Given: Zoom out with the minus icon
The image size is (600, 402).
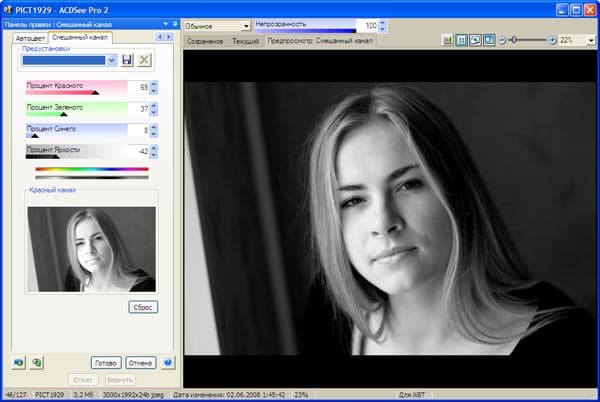Looking at the screenshot, I should (502, 40).
